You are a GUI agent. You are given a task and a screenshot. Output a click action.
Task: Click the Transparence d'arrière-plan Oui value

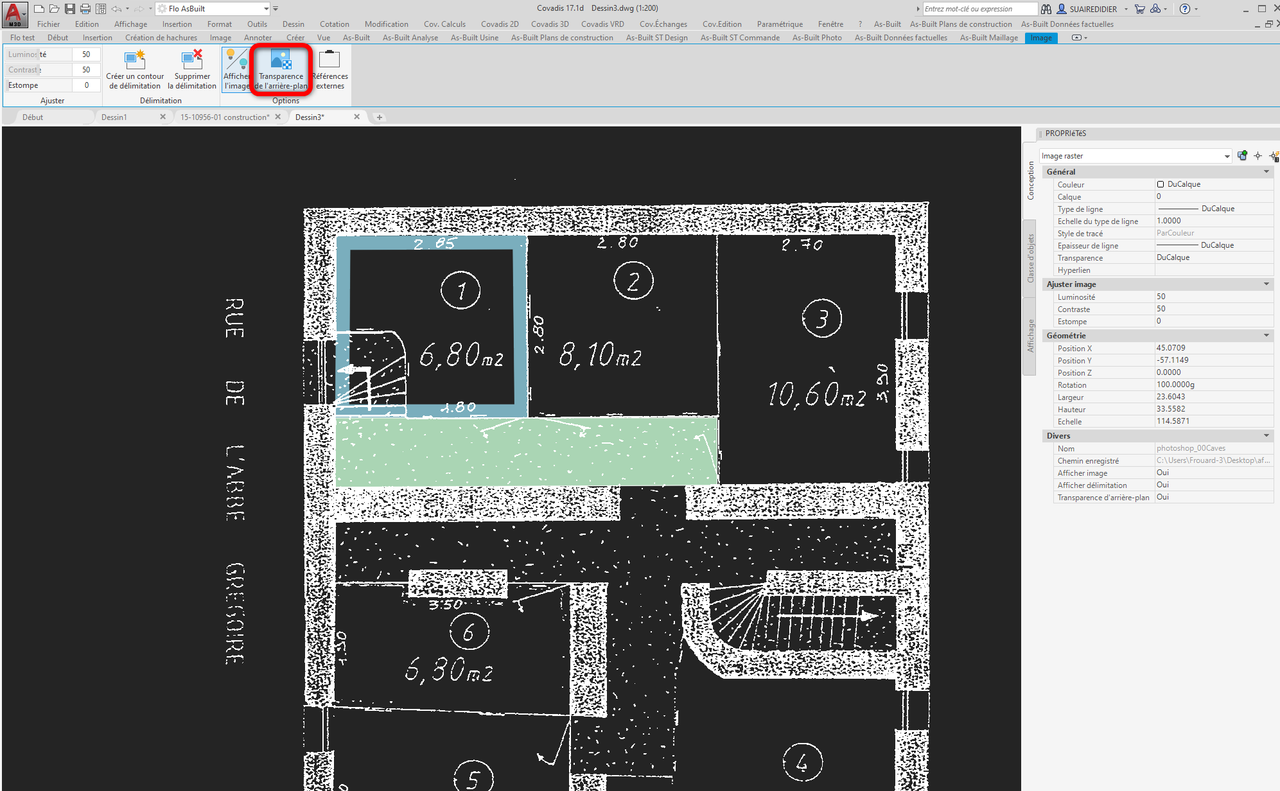[x=1215, y=497]
